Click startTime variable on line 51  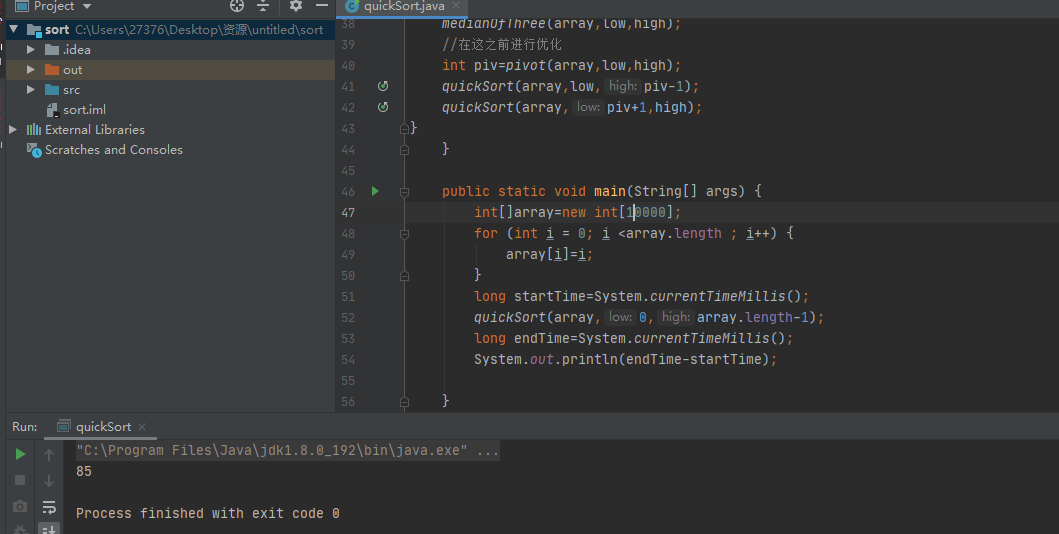pos(550,296)
